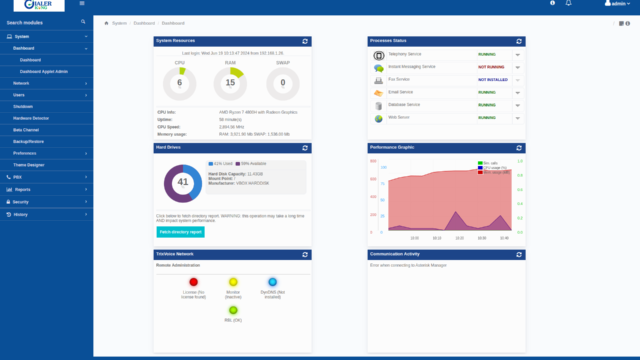640x360 pixels.
Task: Refresh the Performance Graphic applet
Action: [519, 148]
